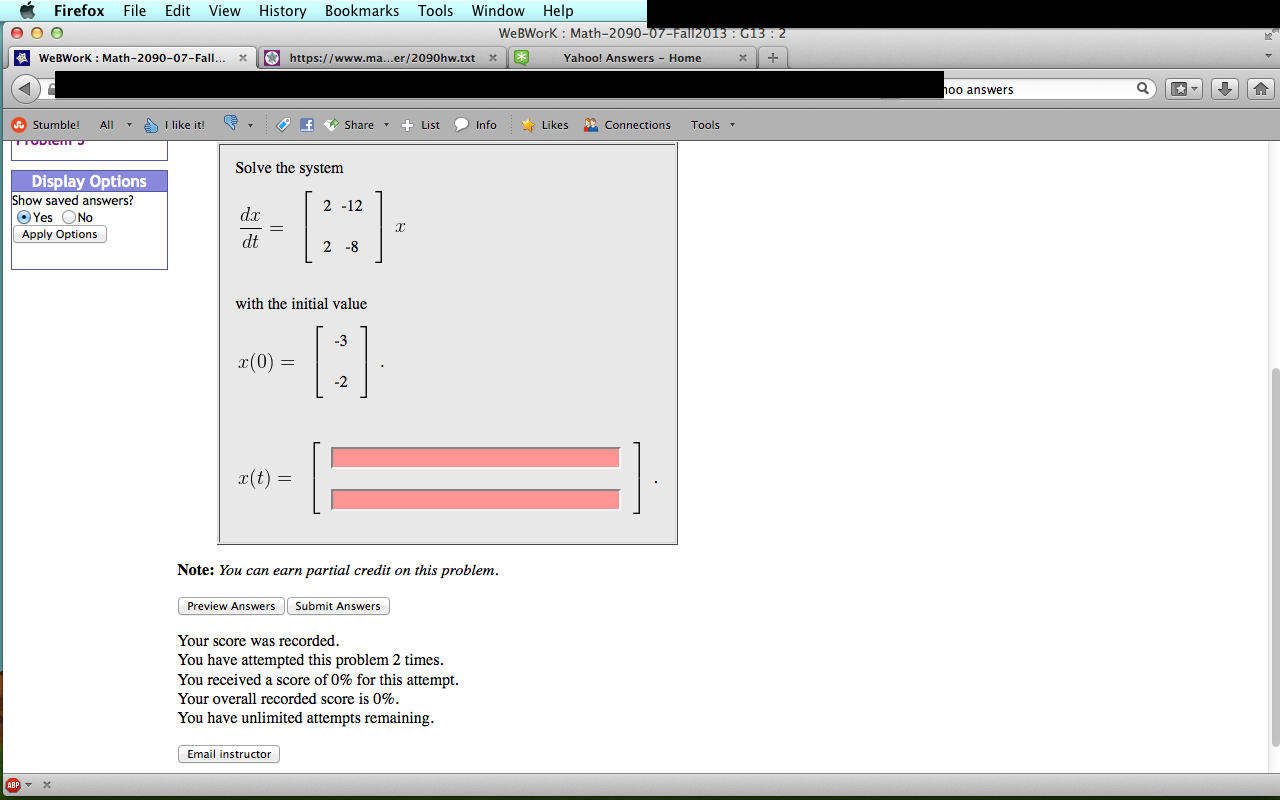Open the list all tabs dropdown arrow
1280x800 pixels.
tap(1267, 57)
